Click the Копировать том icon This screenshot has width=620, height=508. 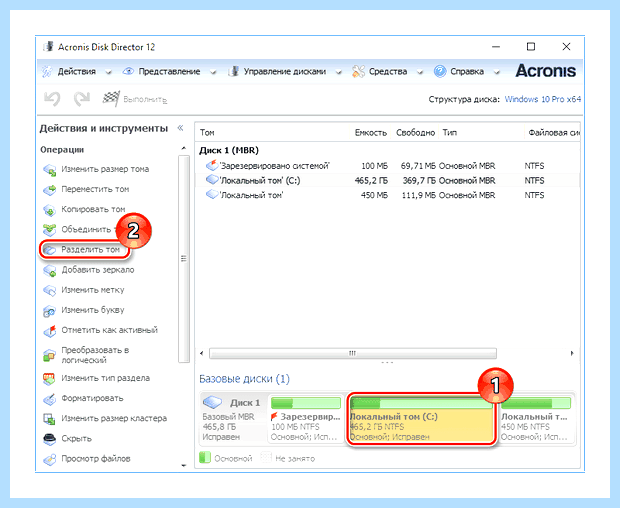tap(50, 210)
